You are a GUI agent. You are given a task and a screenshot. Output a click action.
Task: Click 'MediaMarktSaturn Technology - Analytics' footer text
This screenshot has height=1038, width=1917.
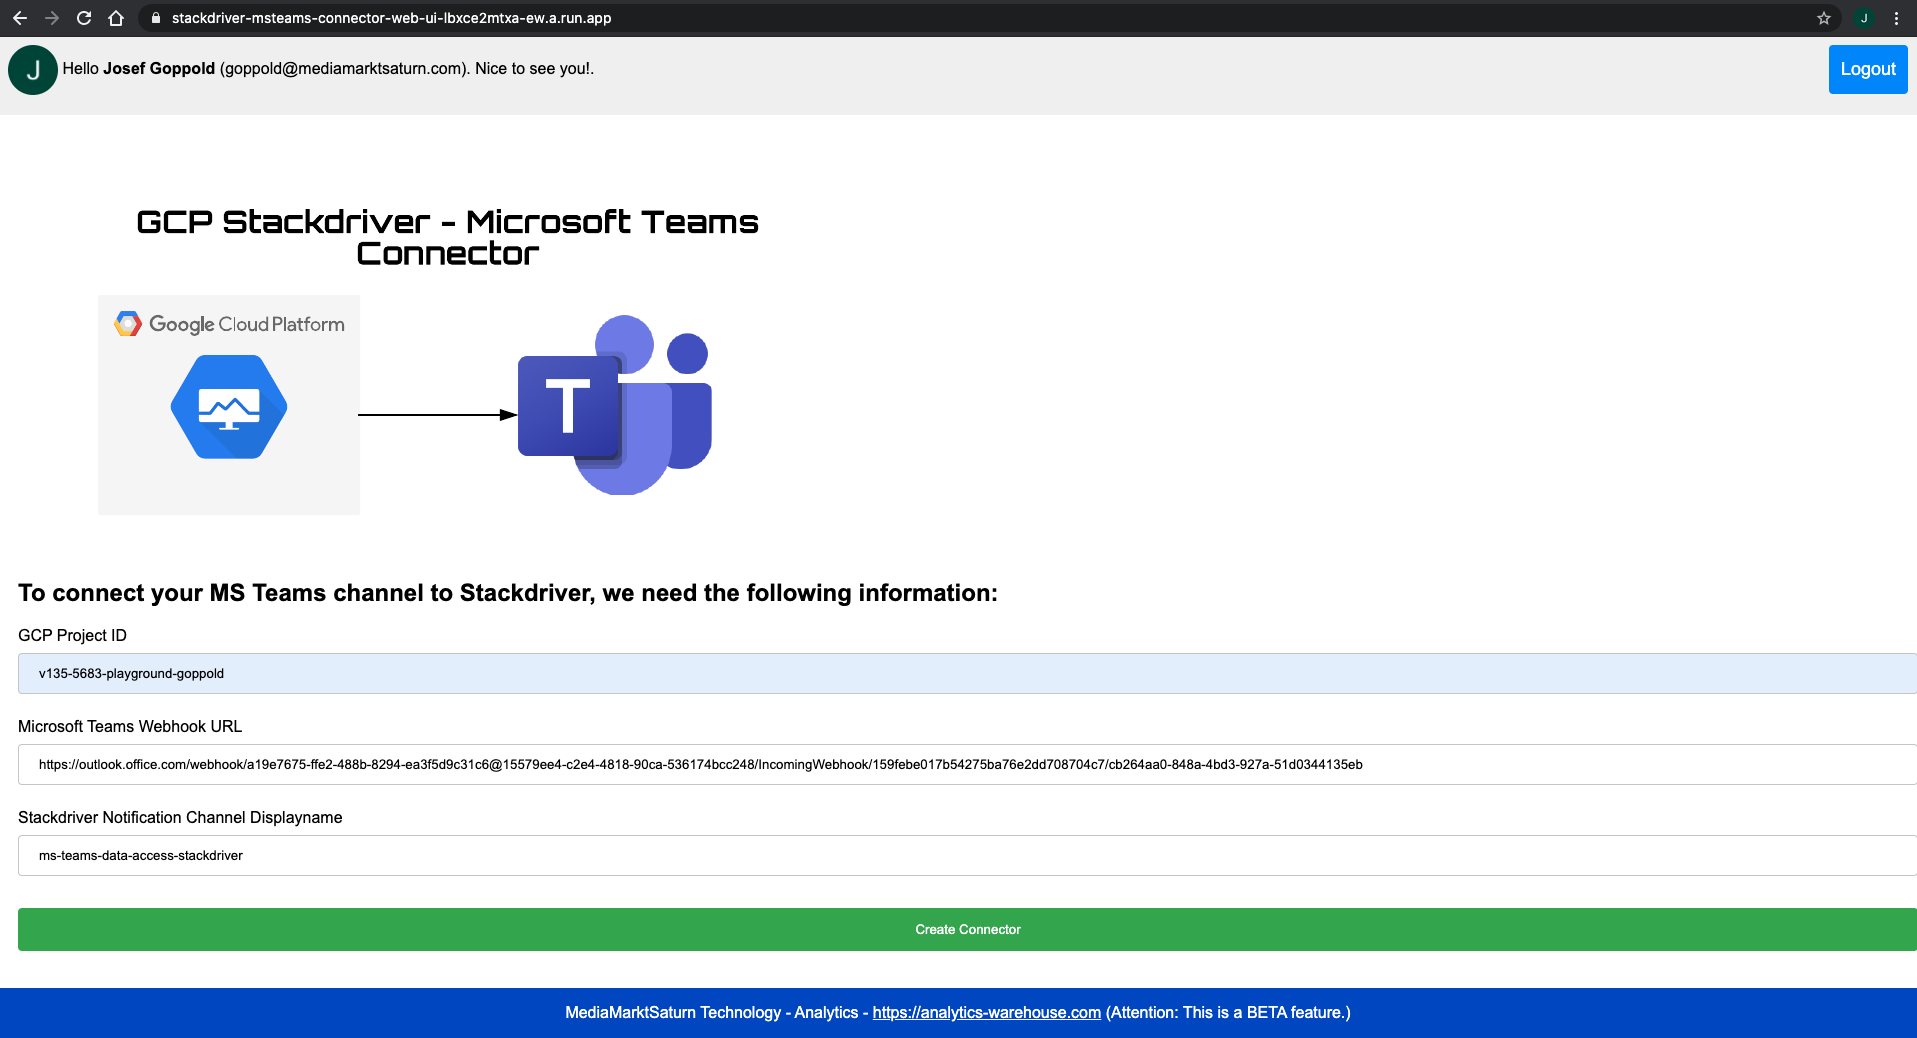711,1012
